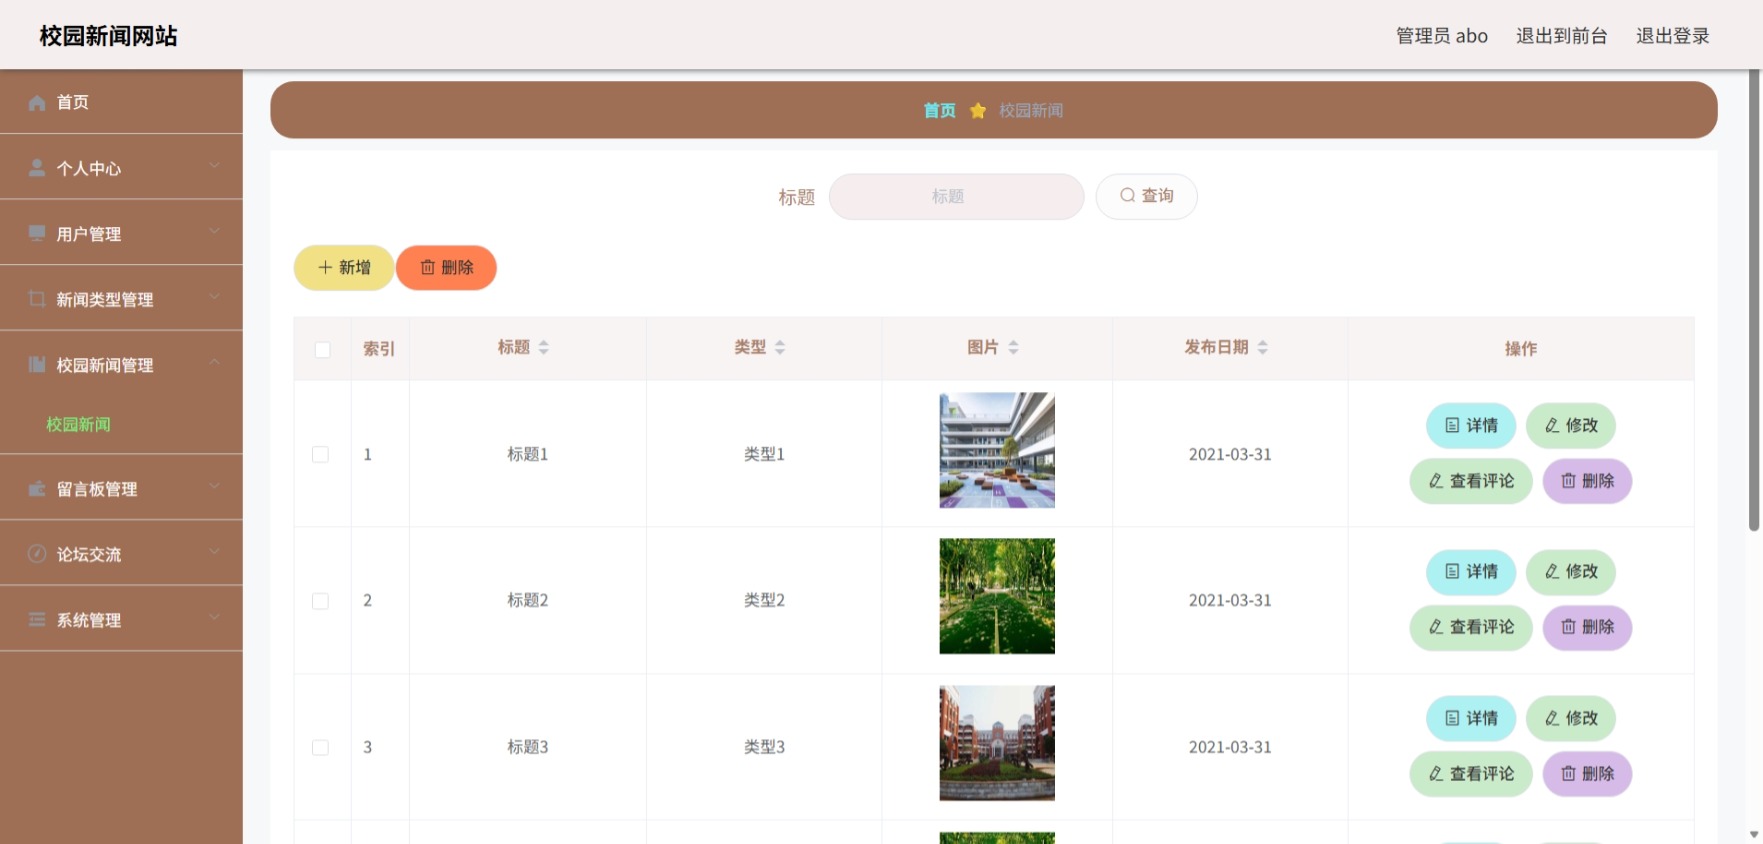Click the monitor icon beside 用户管理
Image resolution: width=1763 pixels, height=844 pixels.
[x=37, y=233]
